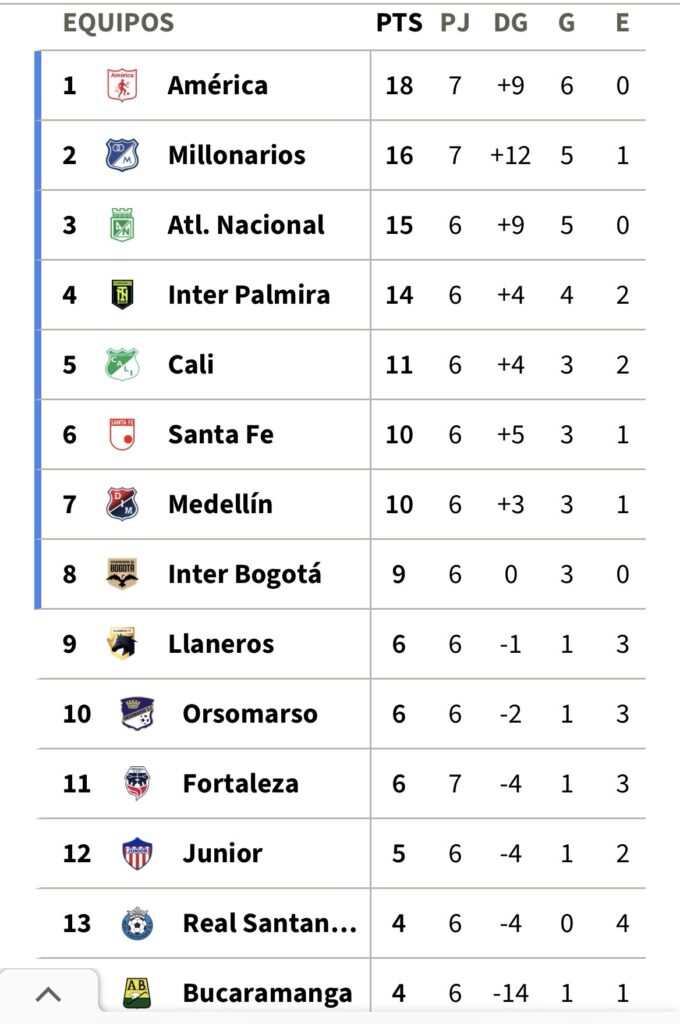
Task: Open the Orsomarso team name link
Action: (249, 714)
